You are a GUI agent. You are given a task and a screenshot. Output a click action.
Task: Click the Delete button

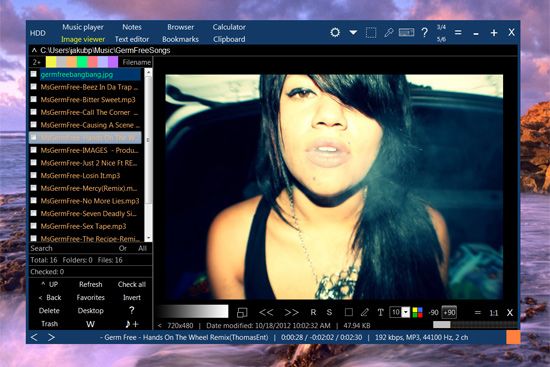[49, 311]
